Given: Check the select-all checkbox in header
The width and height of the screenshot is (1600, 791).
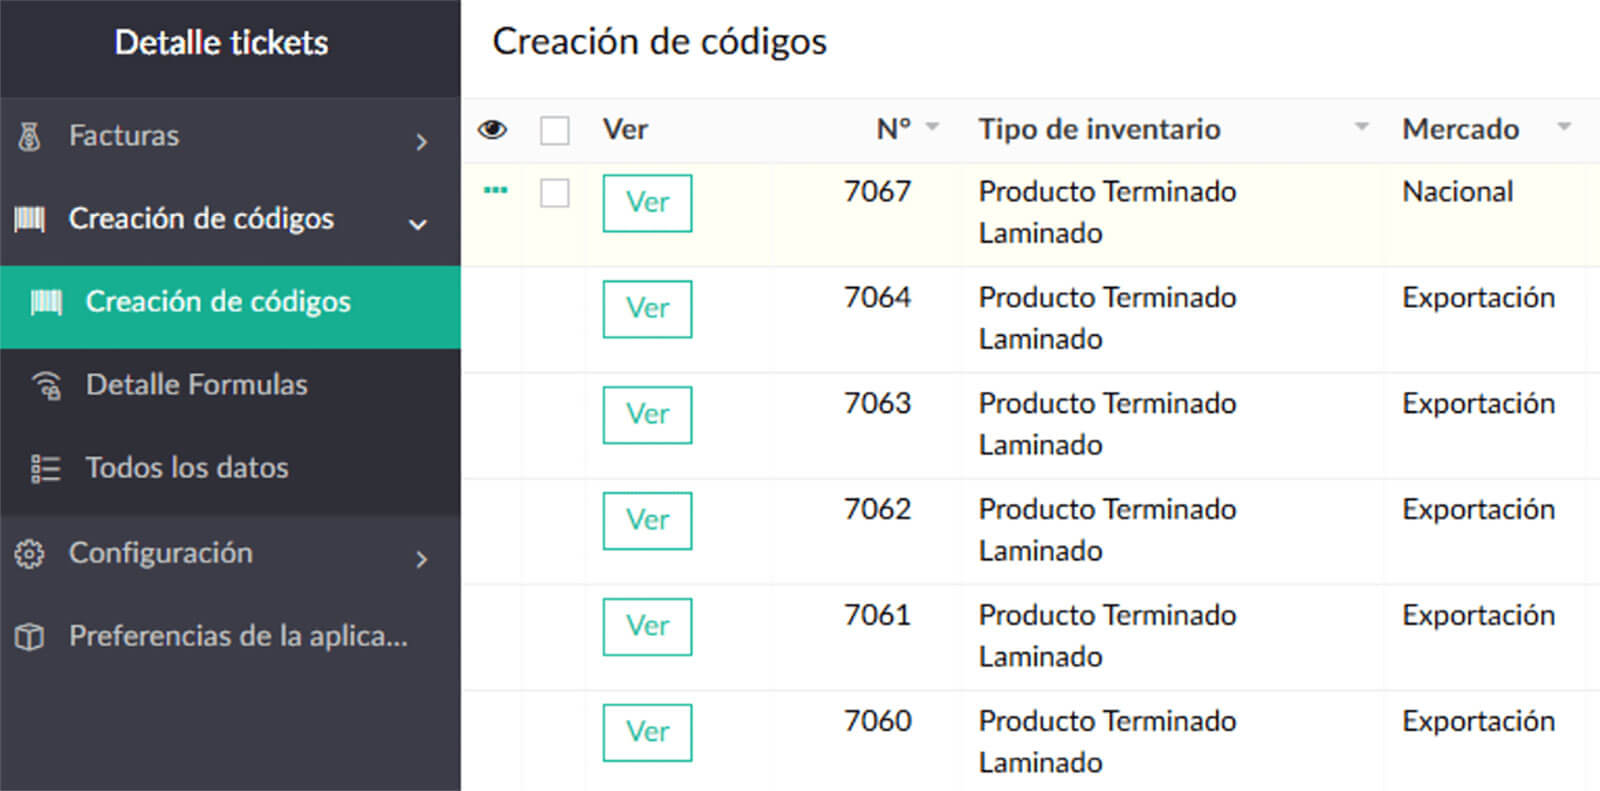Looking at the screenshot, I should click(555, 130).
